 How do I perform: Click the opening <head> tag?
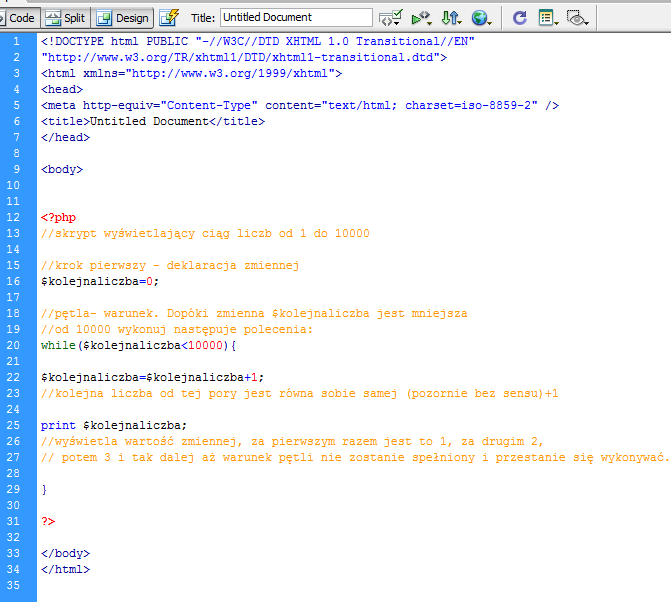click(x=62, y=89)
